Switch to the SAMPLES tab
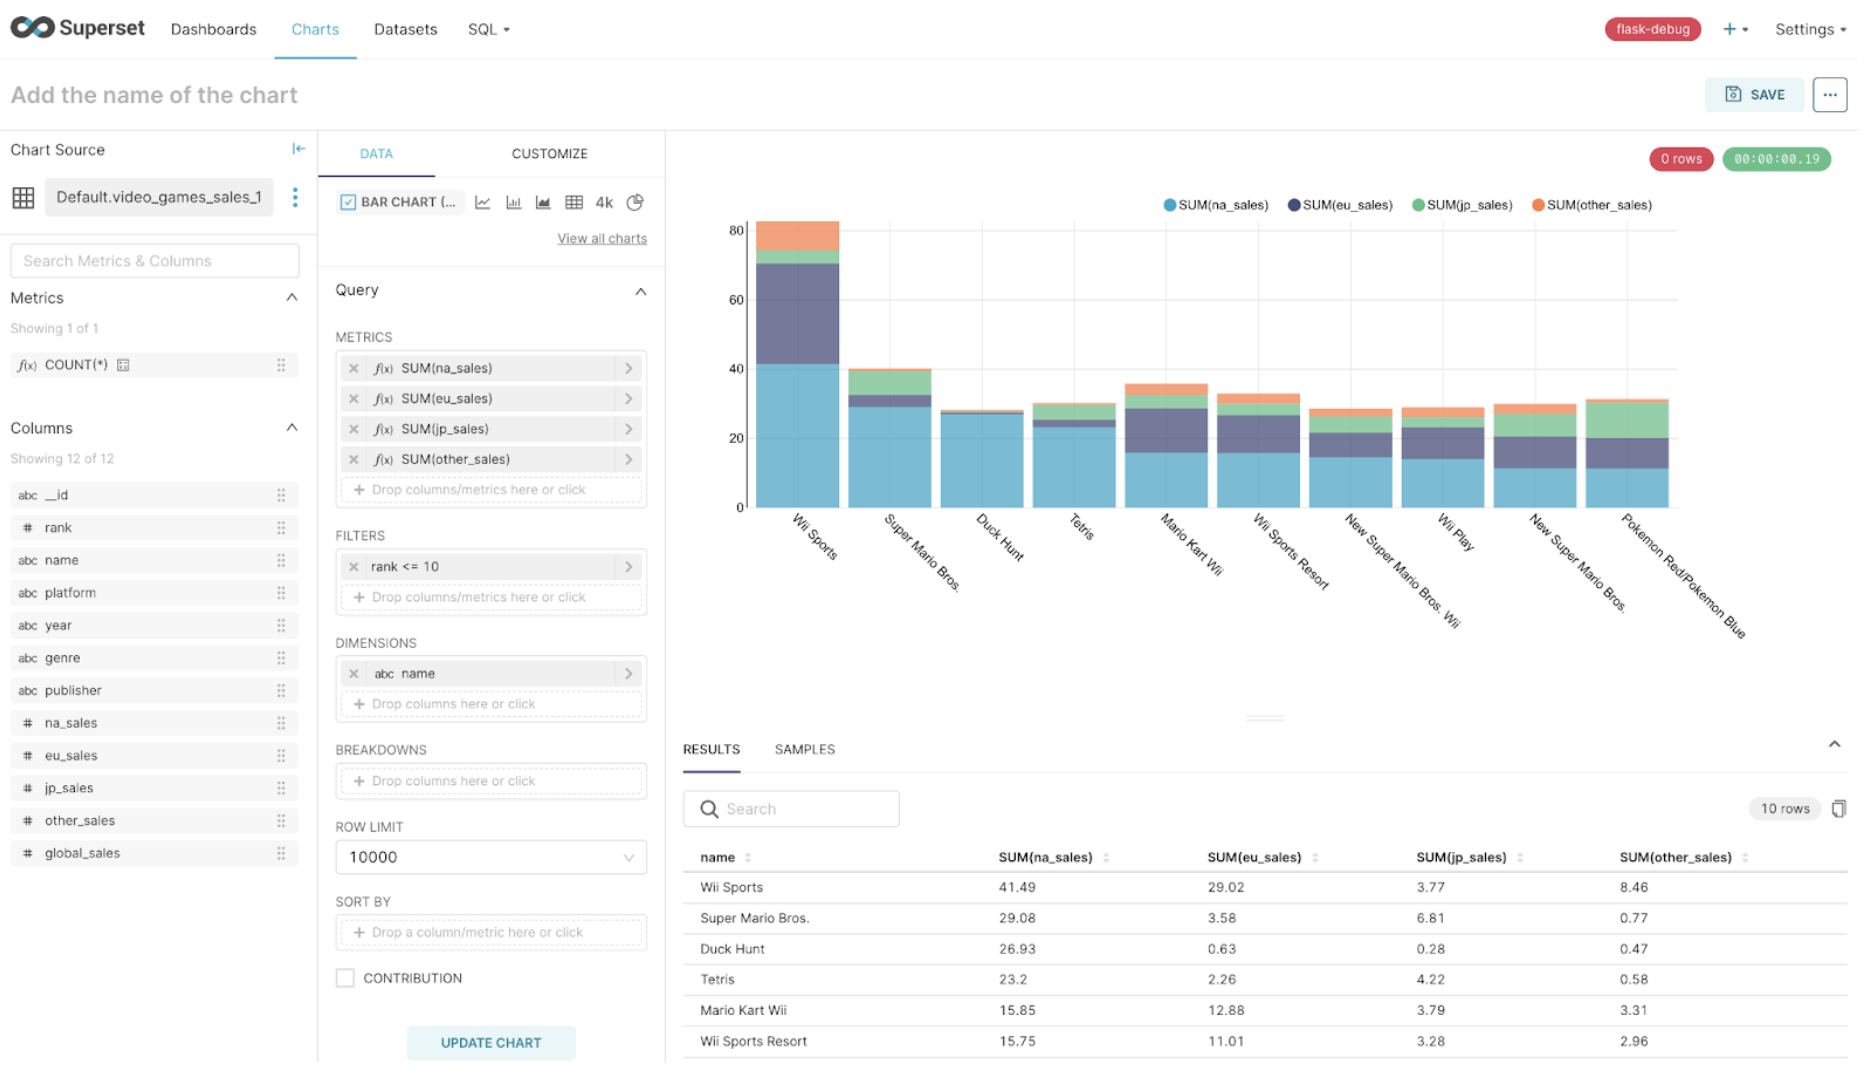 click(x=805, y=750)
